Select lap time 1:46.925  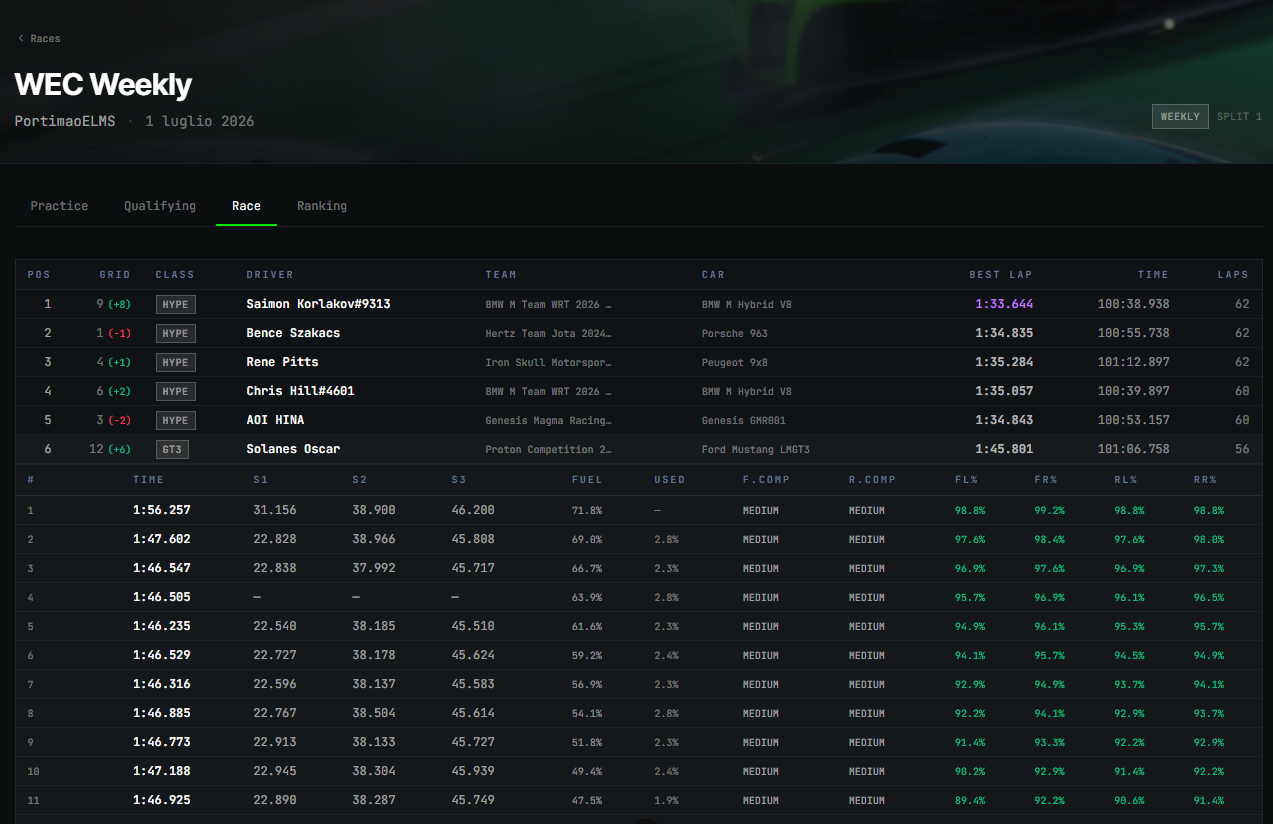[x=161, y=800]
